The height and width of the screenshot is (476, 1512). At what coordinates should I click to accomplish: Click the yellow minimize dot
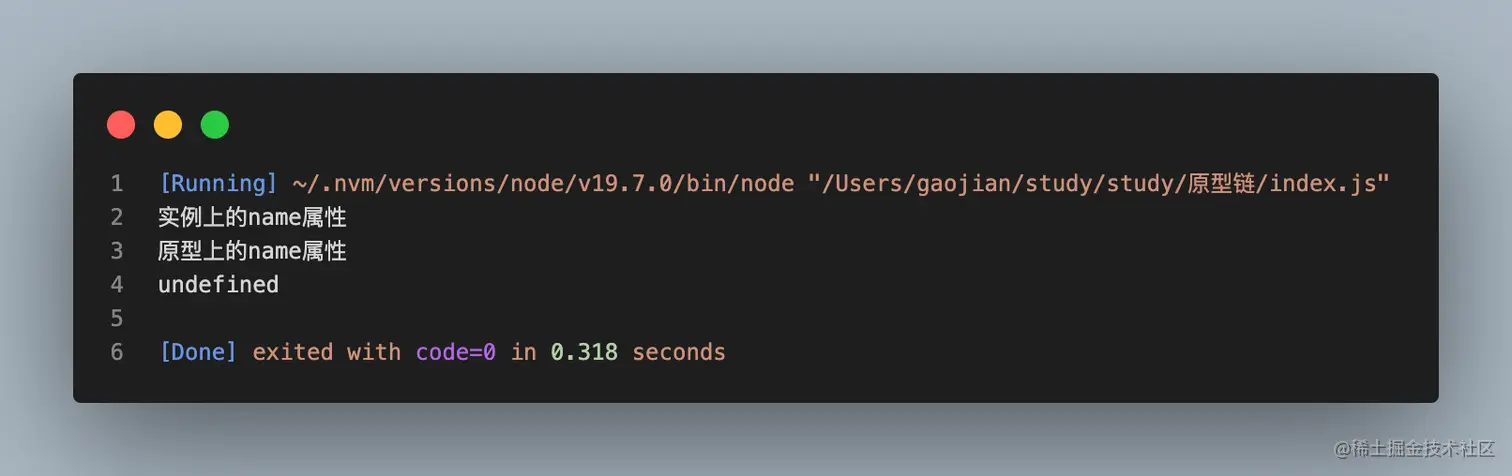tap(168, 125)
